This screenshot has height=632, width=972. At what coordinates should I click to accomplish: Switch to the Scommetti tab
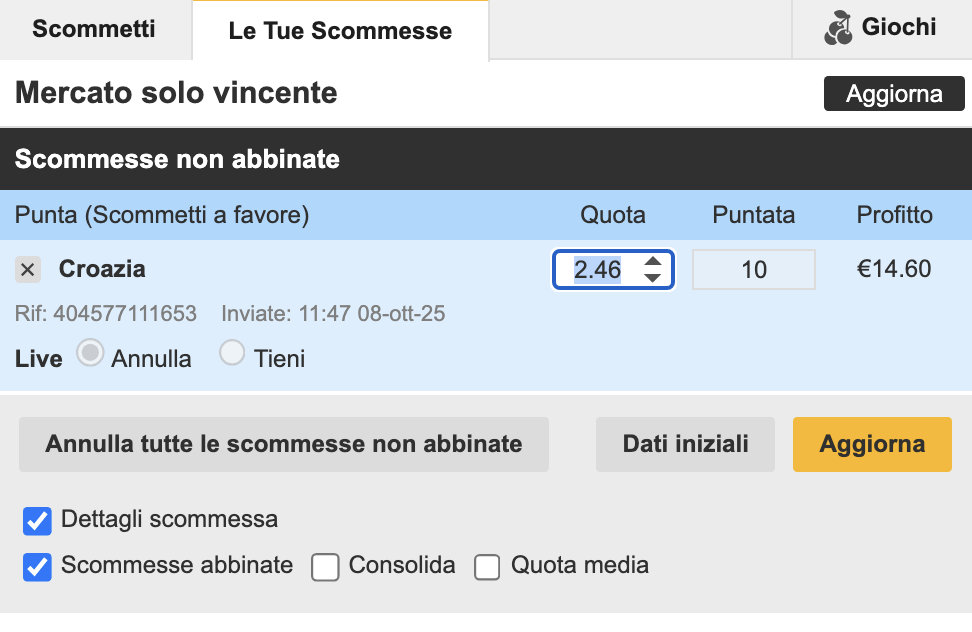pos(94,29)
